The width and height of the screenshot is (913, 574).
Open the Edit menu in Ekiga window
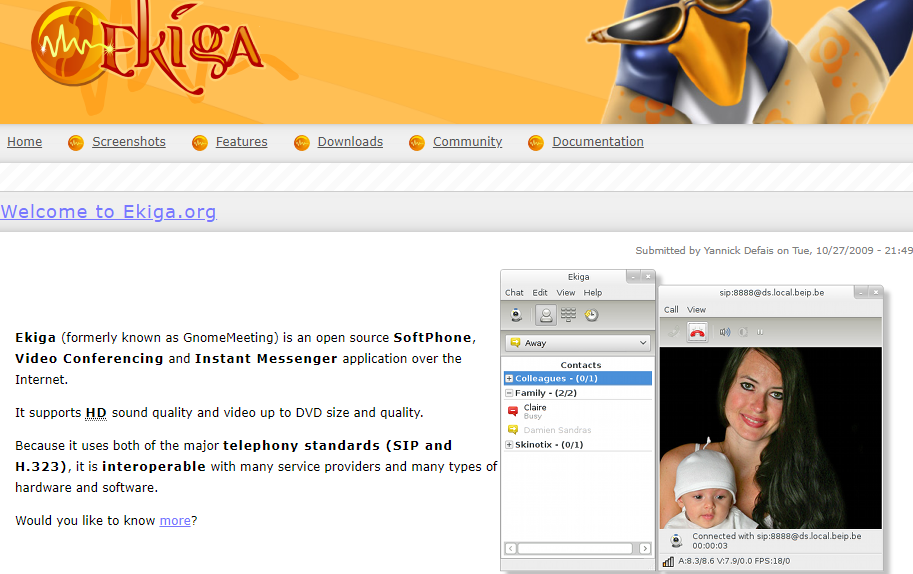540,293
